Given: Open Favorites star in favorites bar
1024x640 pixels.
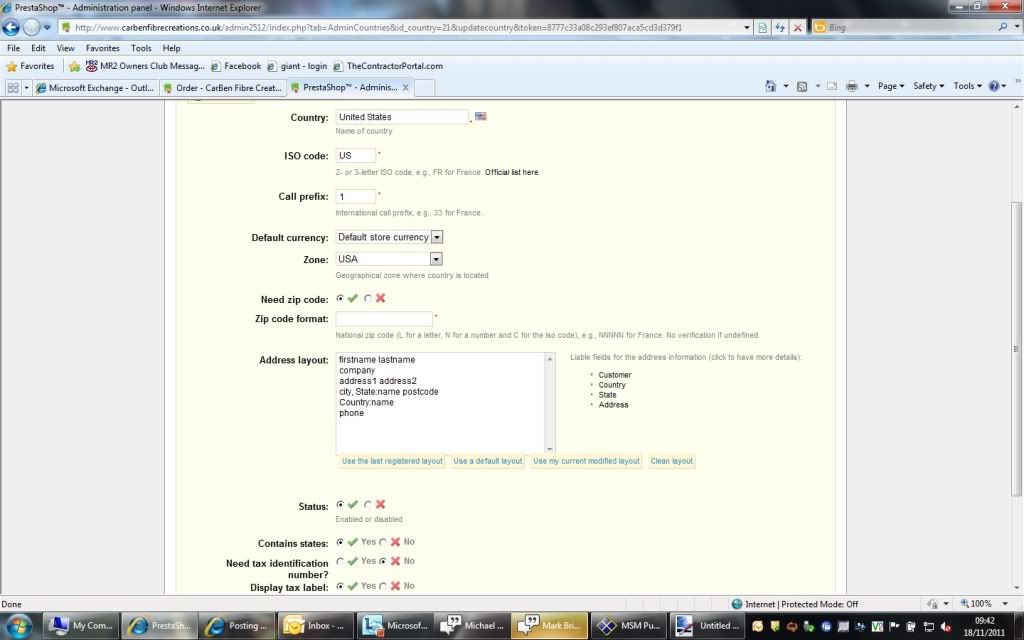Looking at the screenshot, I should point(30,66).
